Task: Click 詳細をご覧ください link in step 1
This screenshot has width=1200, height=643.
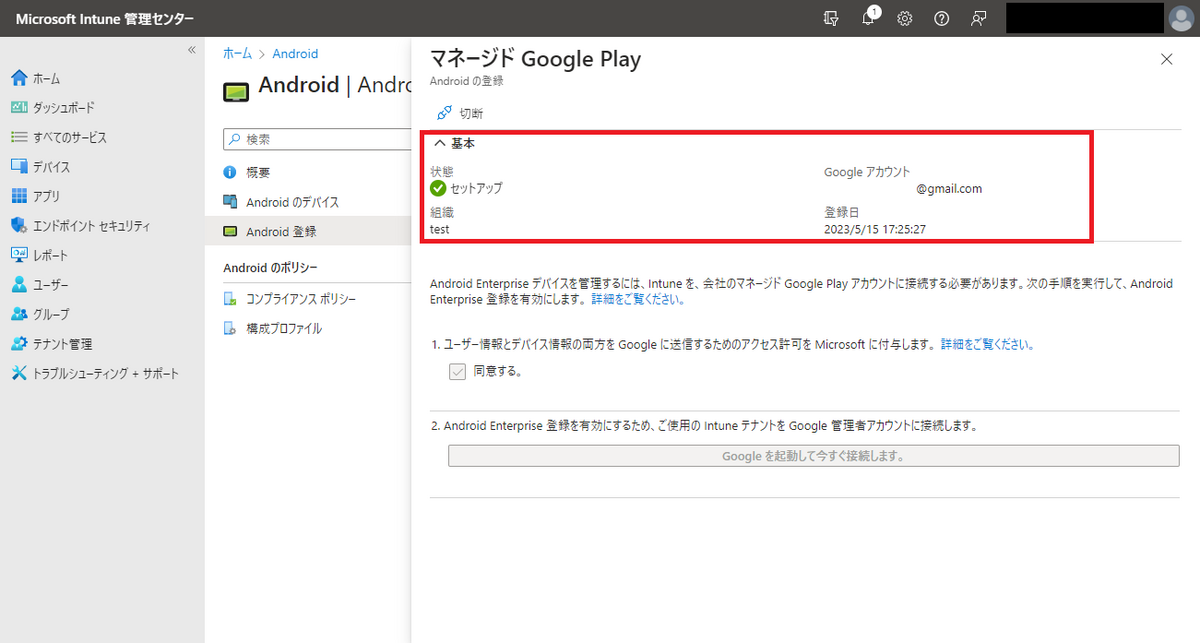Action: (x=987, y=344)
